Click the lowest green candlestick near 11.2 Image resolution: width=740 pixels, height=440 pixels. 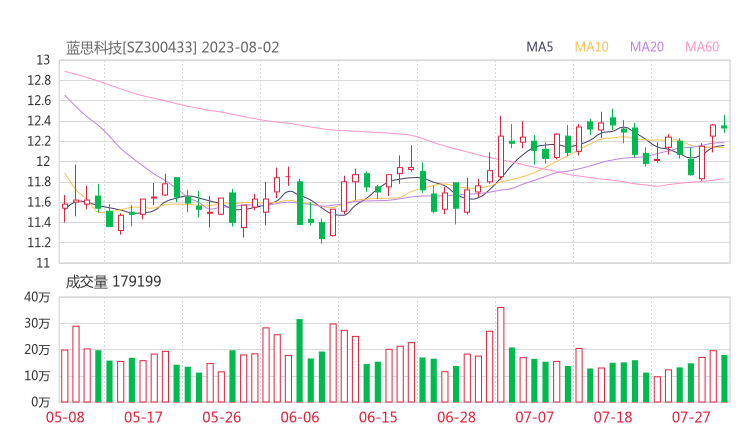322,231
